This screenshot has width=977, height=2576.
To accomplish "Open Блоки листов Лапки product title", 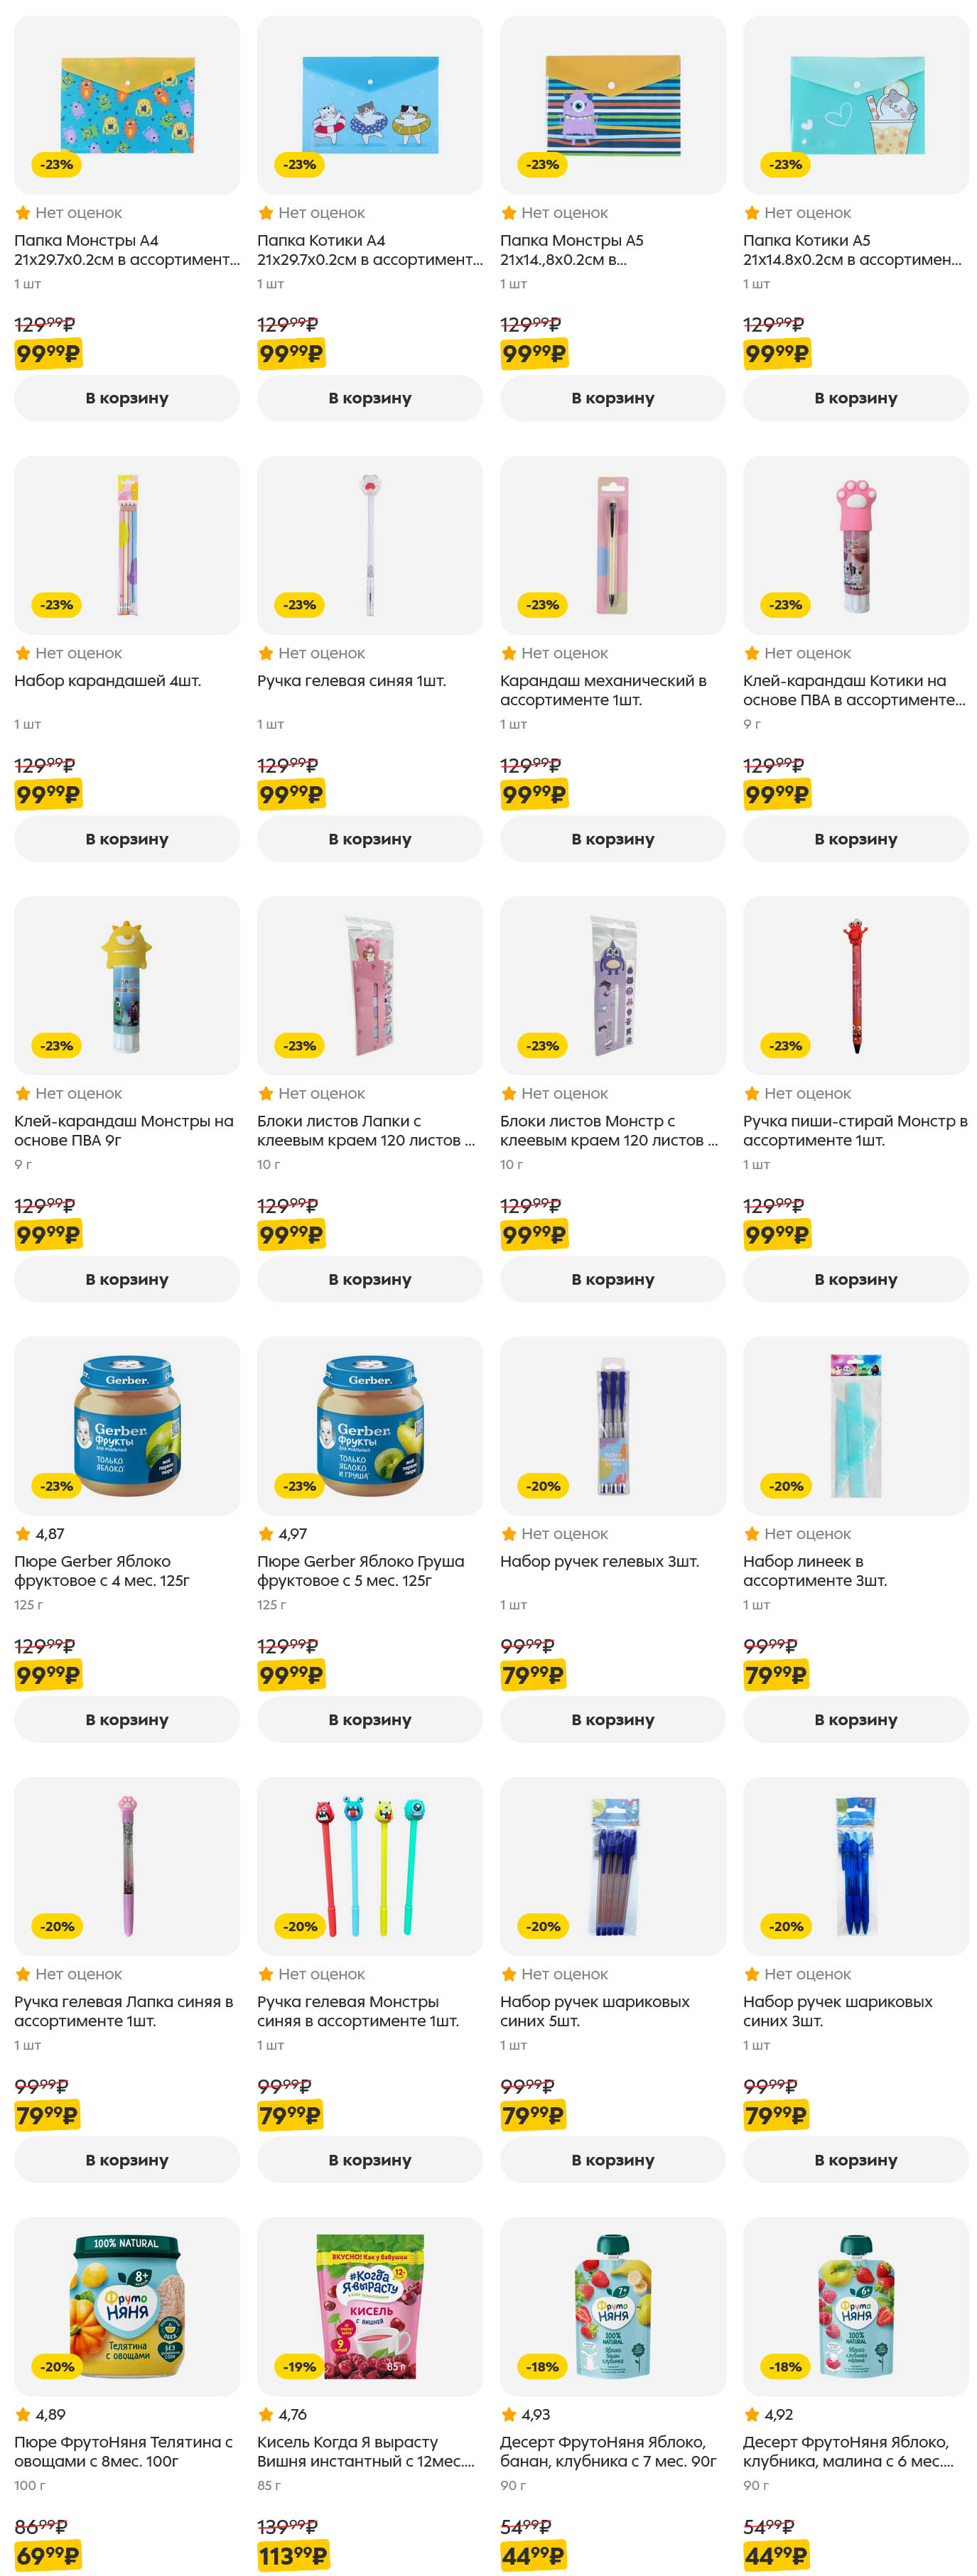I will 365,1130.
